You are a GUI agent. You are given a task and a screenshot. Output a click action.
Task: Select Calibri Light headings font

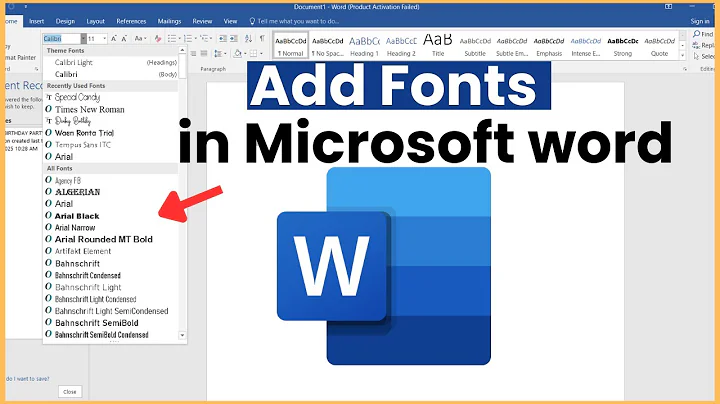pos(111,62)
